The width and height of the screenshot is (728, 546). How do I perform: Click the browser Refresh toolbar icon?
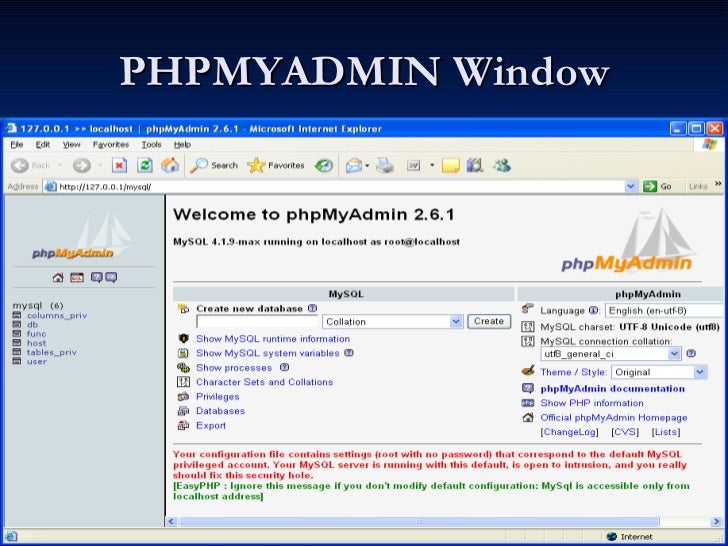click(144, 165)
